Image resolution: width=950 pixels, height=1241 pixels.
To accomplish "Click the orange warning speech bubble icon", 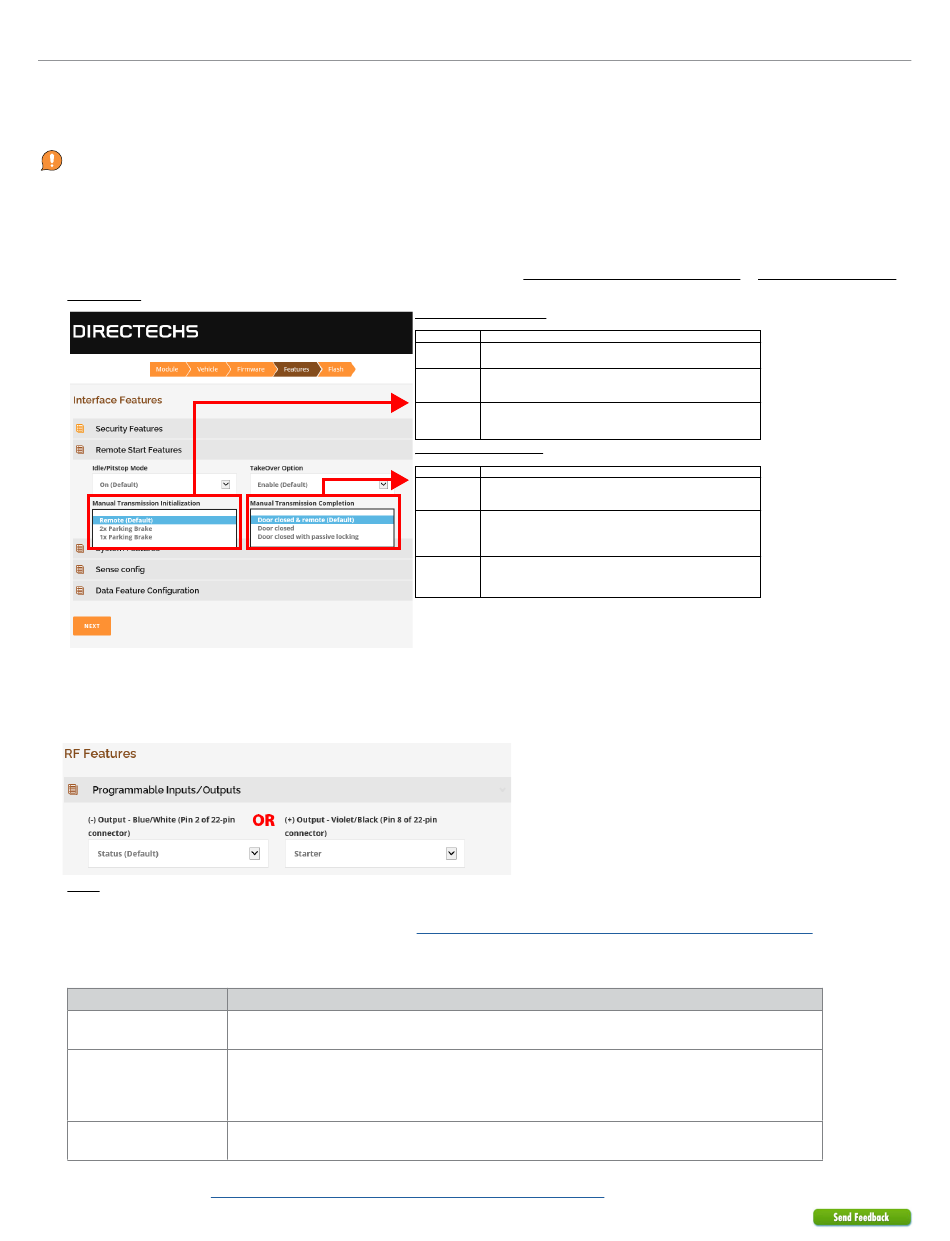I will click(x=52, y=160).
